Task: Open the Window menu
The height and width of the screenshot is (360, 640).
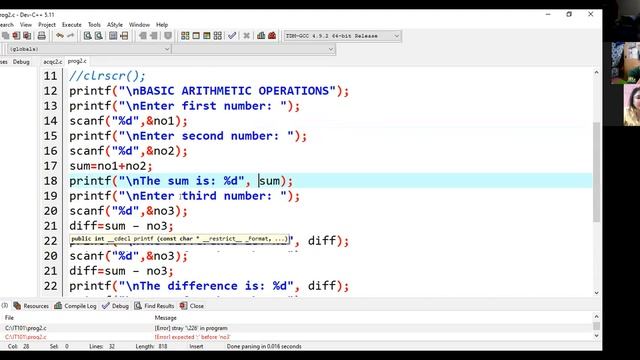Action: point(139,24)
